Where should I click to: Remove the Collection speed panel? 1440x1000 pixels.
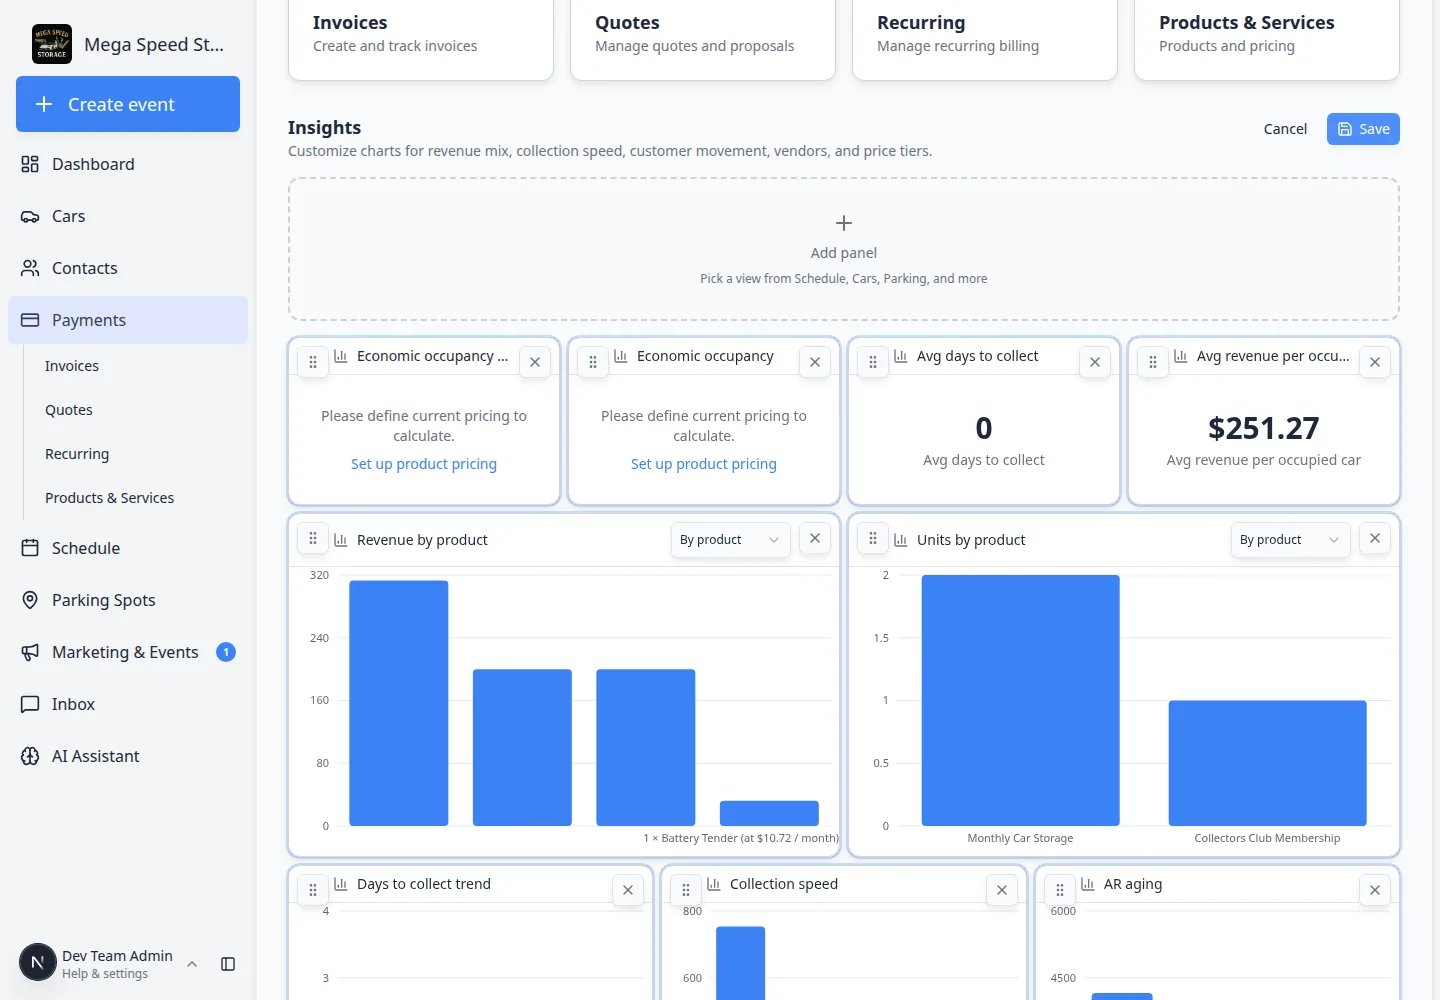pyautogui.click(x=1002, y=890)
